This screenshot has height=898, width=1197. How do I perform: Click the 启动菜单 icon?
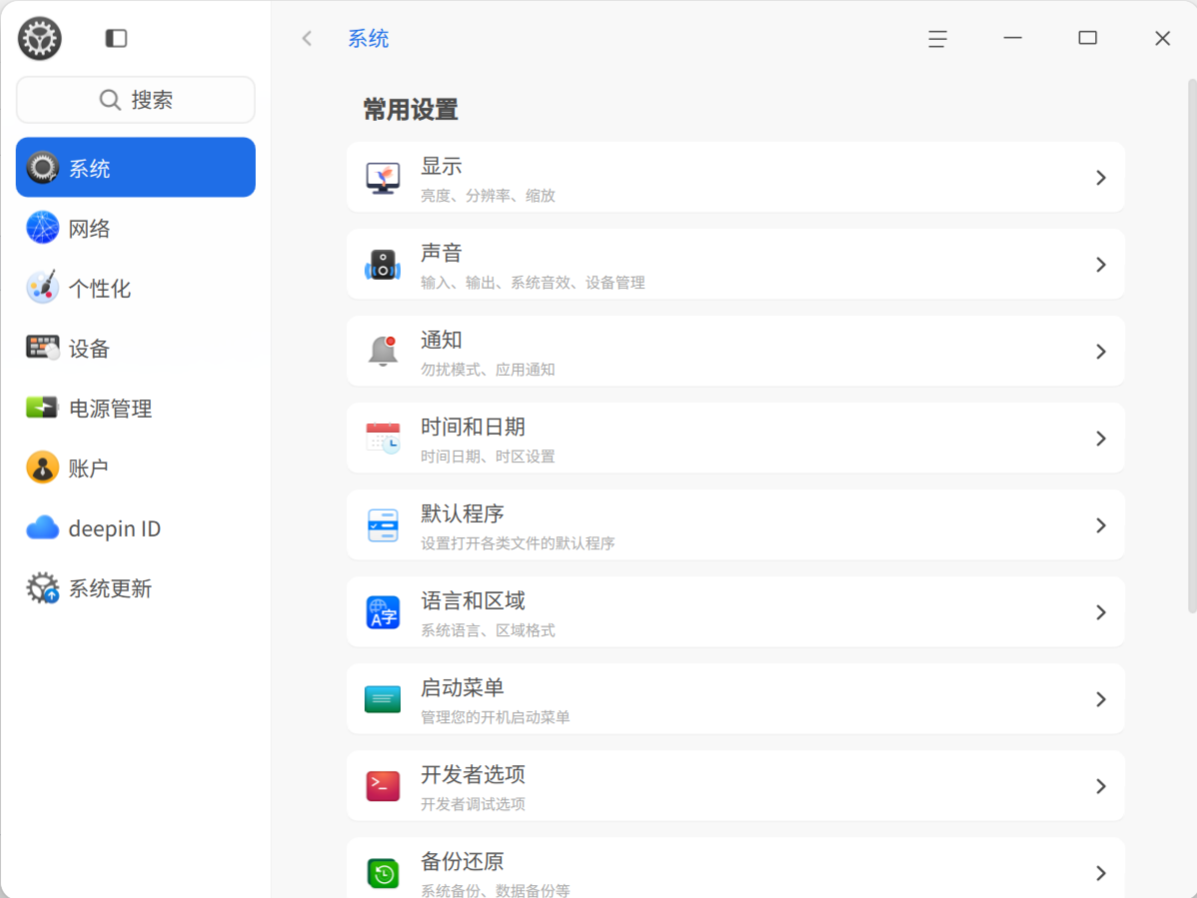pyautogui.click(x=382, y=699)
